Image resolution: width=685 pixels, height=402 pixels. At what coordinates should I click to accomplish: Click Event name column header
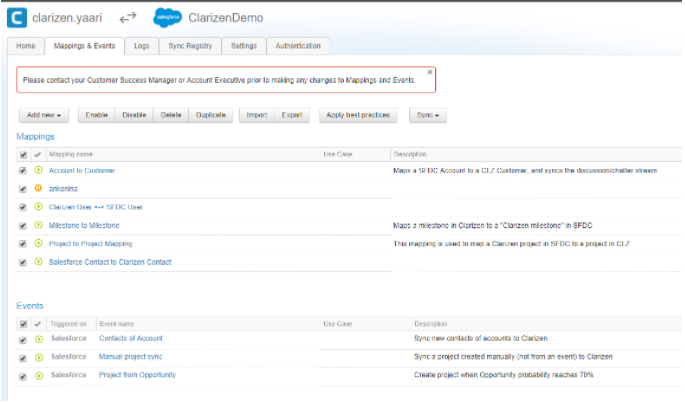pyautogui.click(x=117, y=324)
